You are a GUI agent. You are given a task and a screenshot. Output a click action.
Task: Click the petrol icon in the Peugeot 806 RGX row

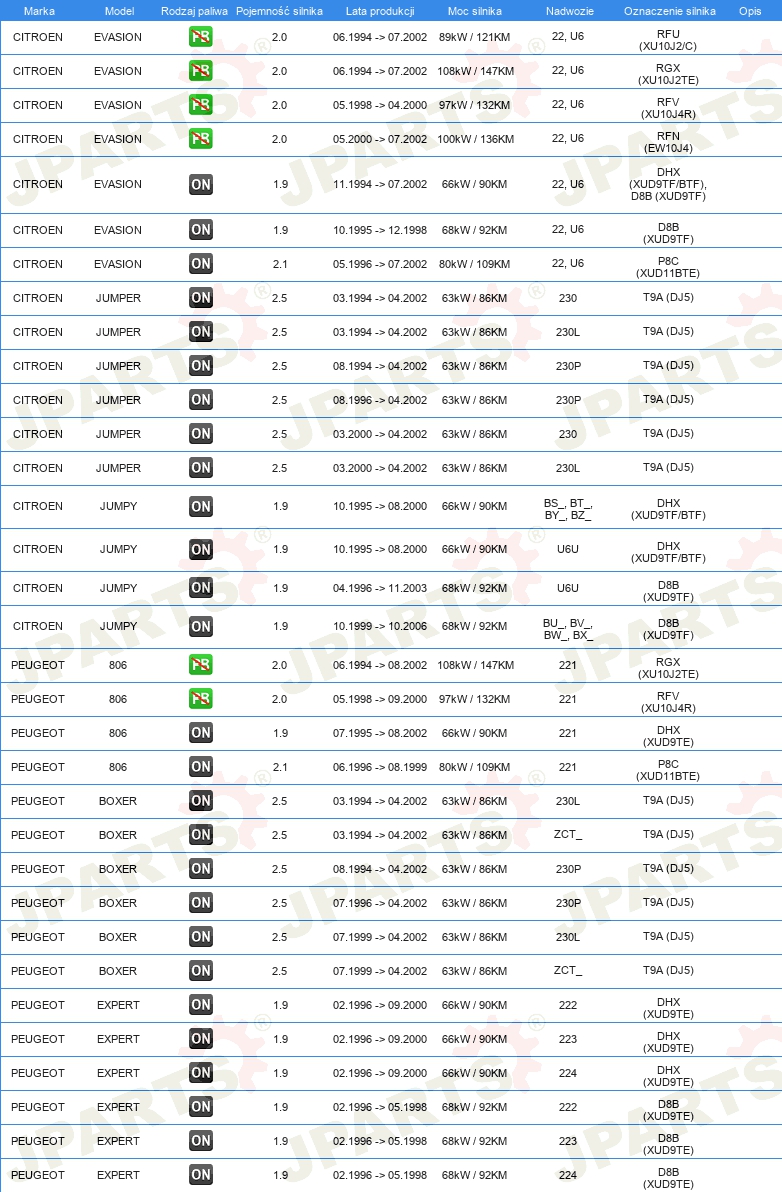pos(201,665)
